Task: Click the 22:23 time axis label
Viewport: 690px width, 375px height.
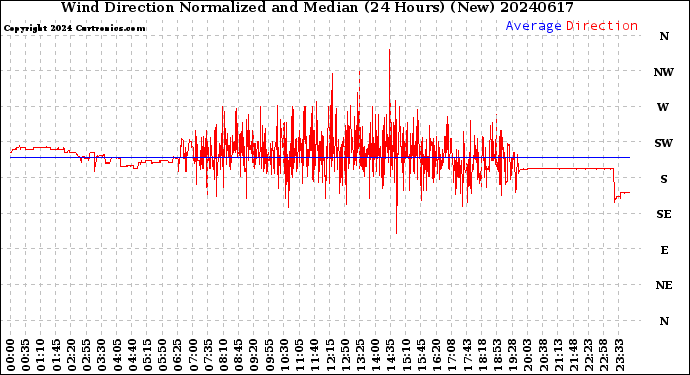Action: (589, 355)
